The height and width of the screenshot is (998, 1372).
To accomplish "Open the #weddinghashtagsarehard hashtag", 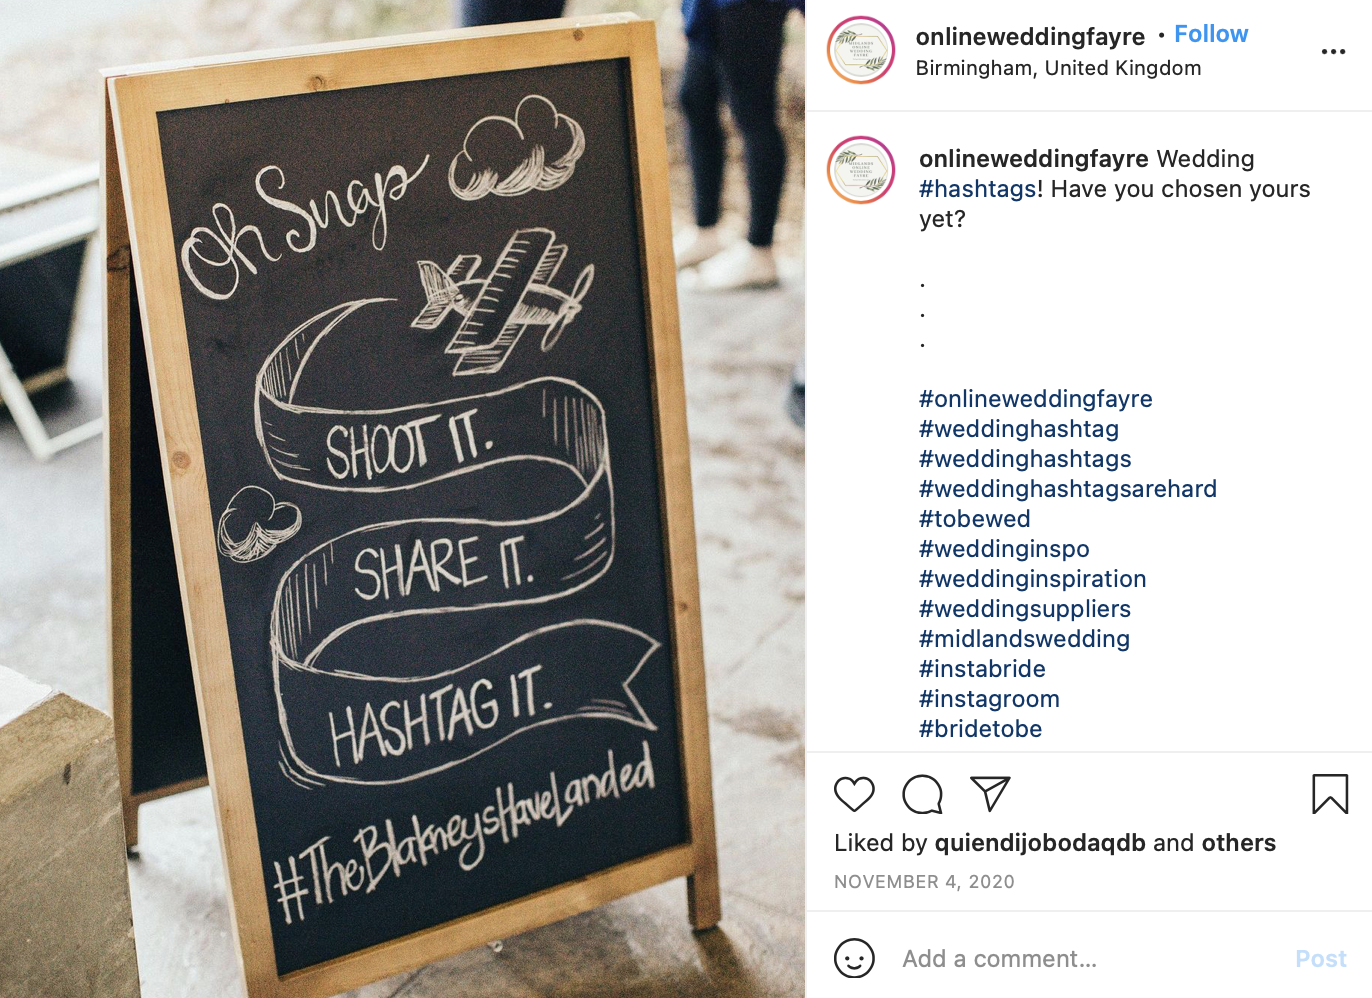I will [x=1068, y=489].
